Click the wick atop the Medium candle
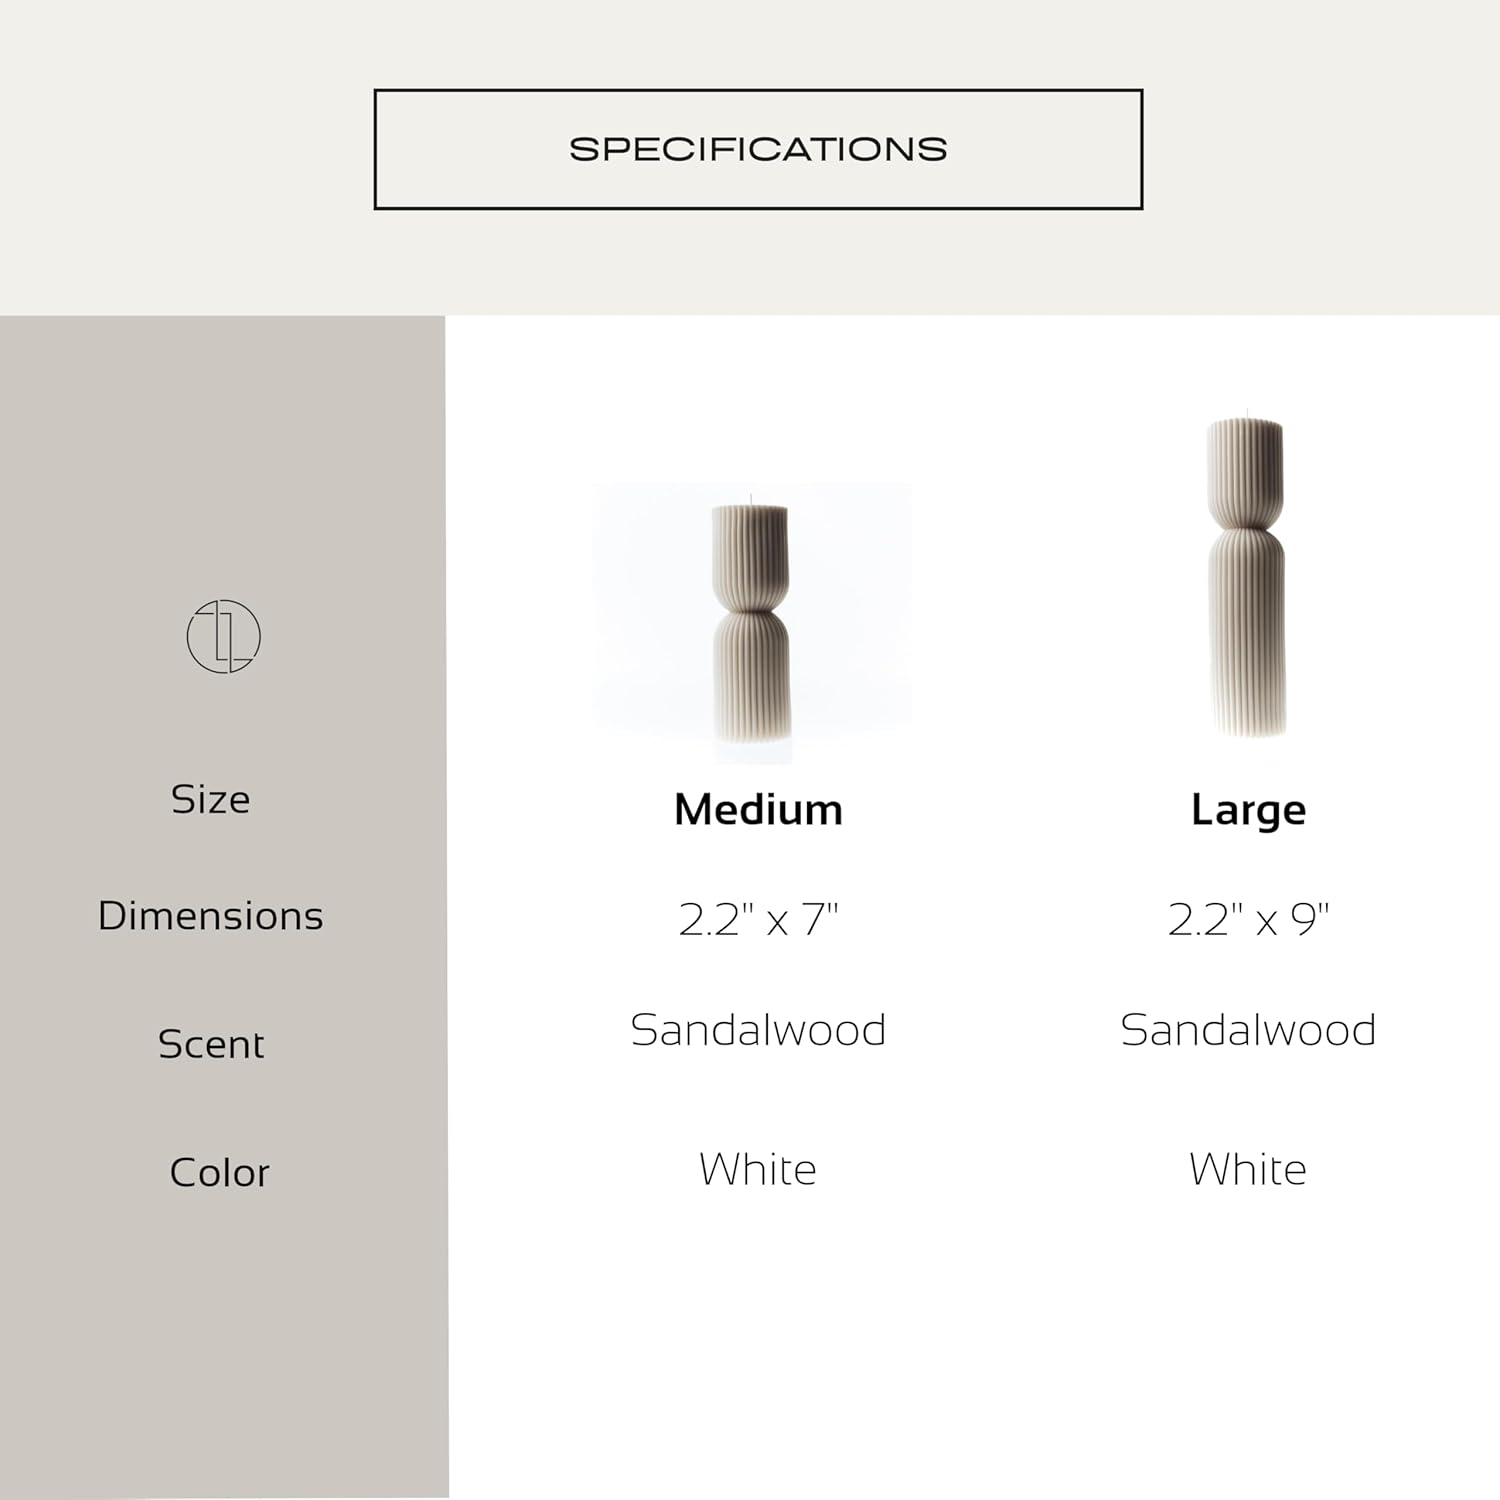The image size is (1500, 1500). pyautogui.click(x=751, y=499)
